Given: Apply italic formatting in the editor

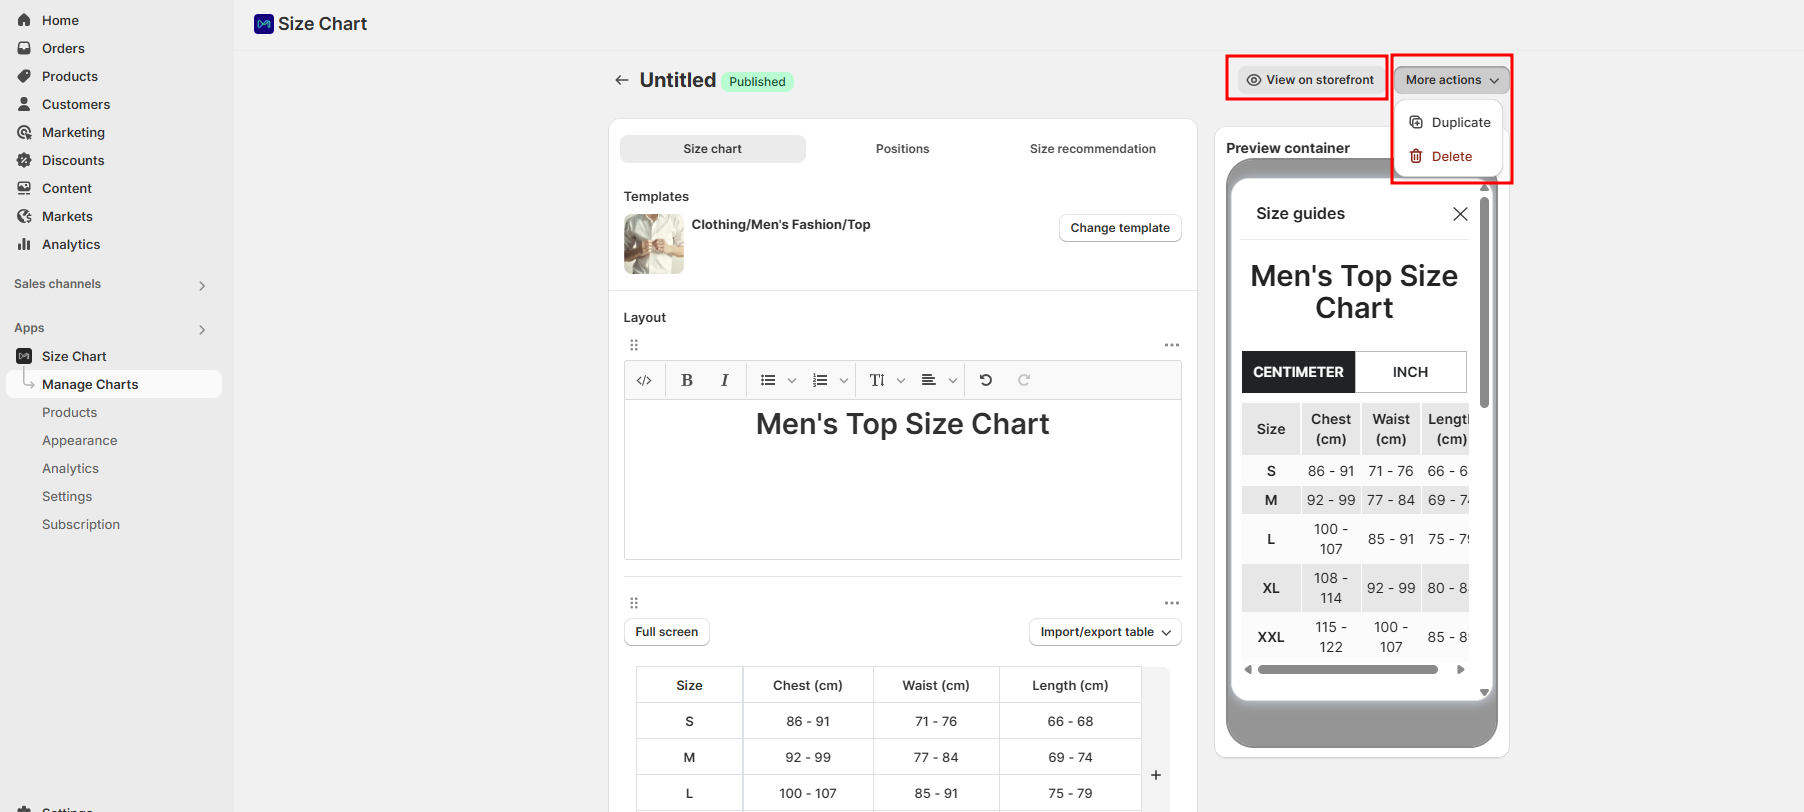Looking at the screenshot, I should click(724, 380).
